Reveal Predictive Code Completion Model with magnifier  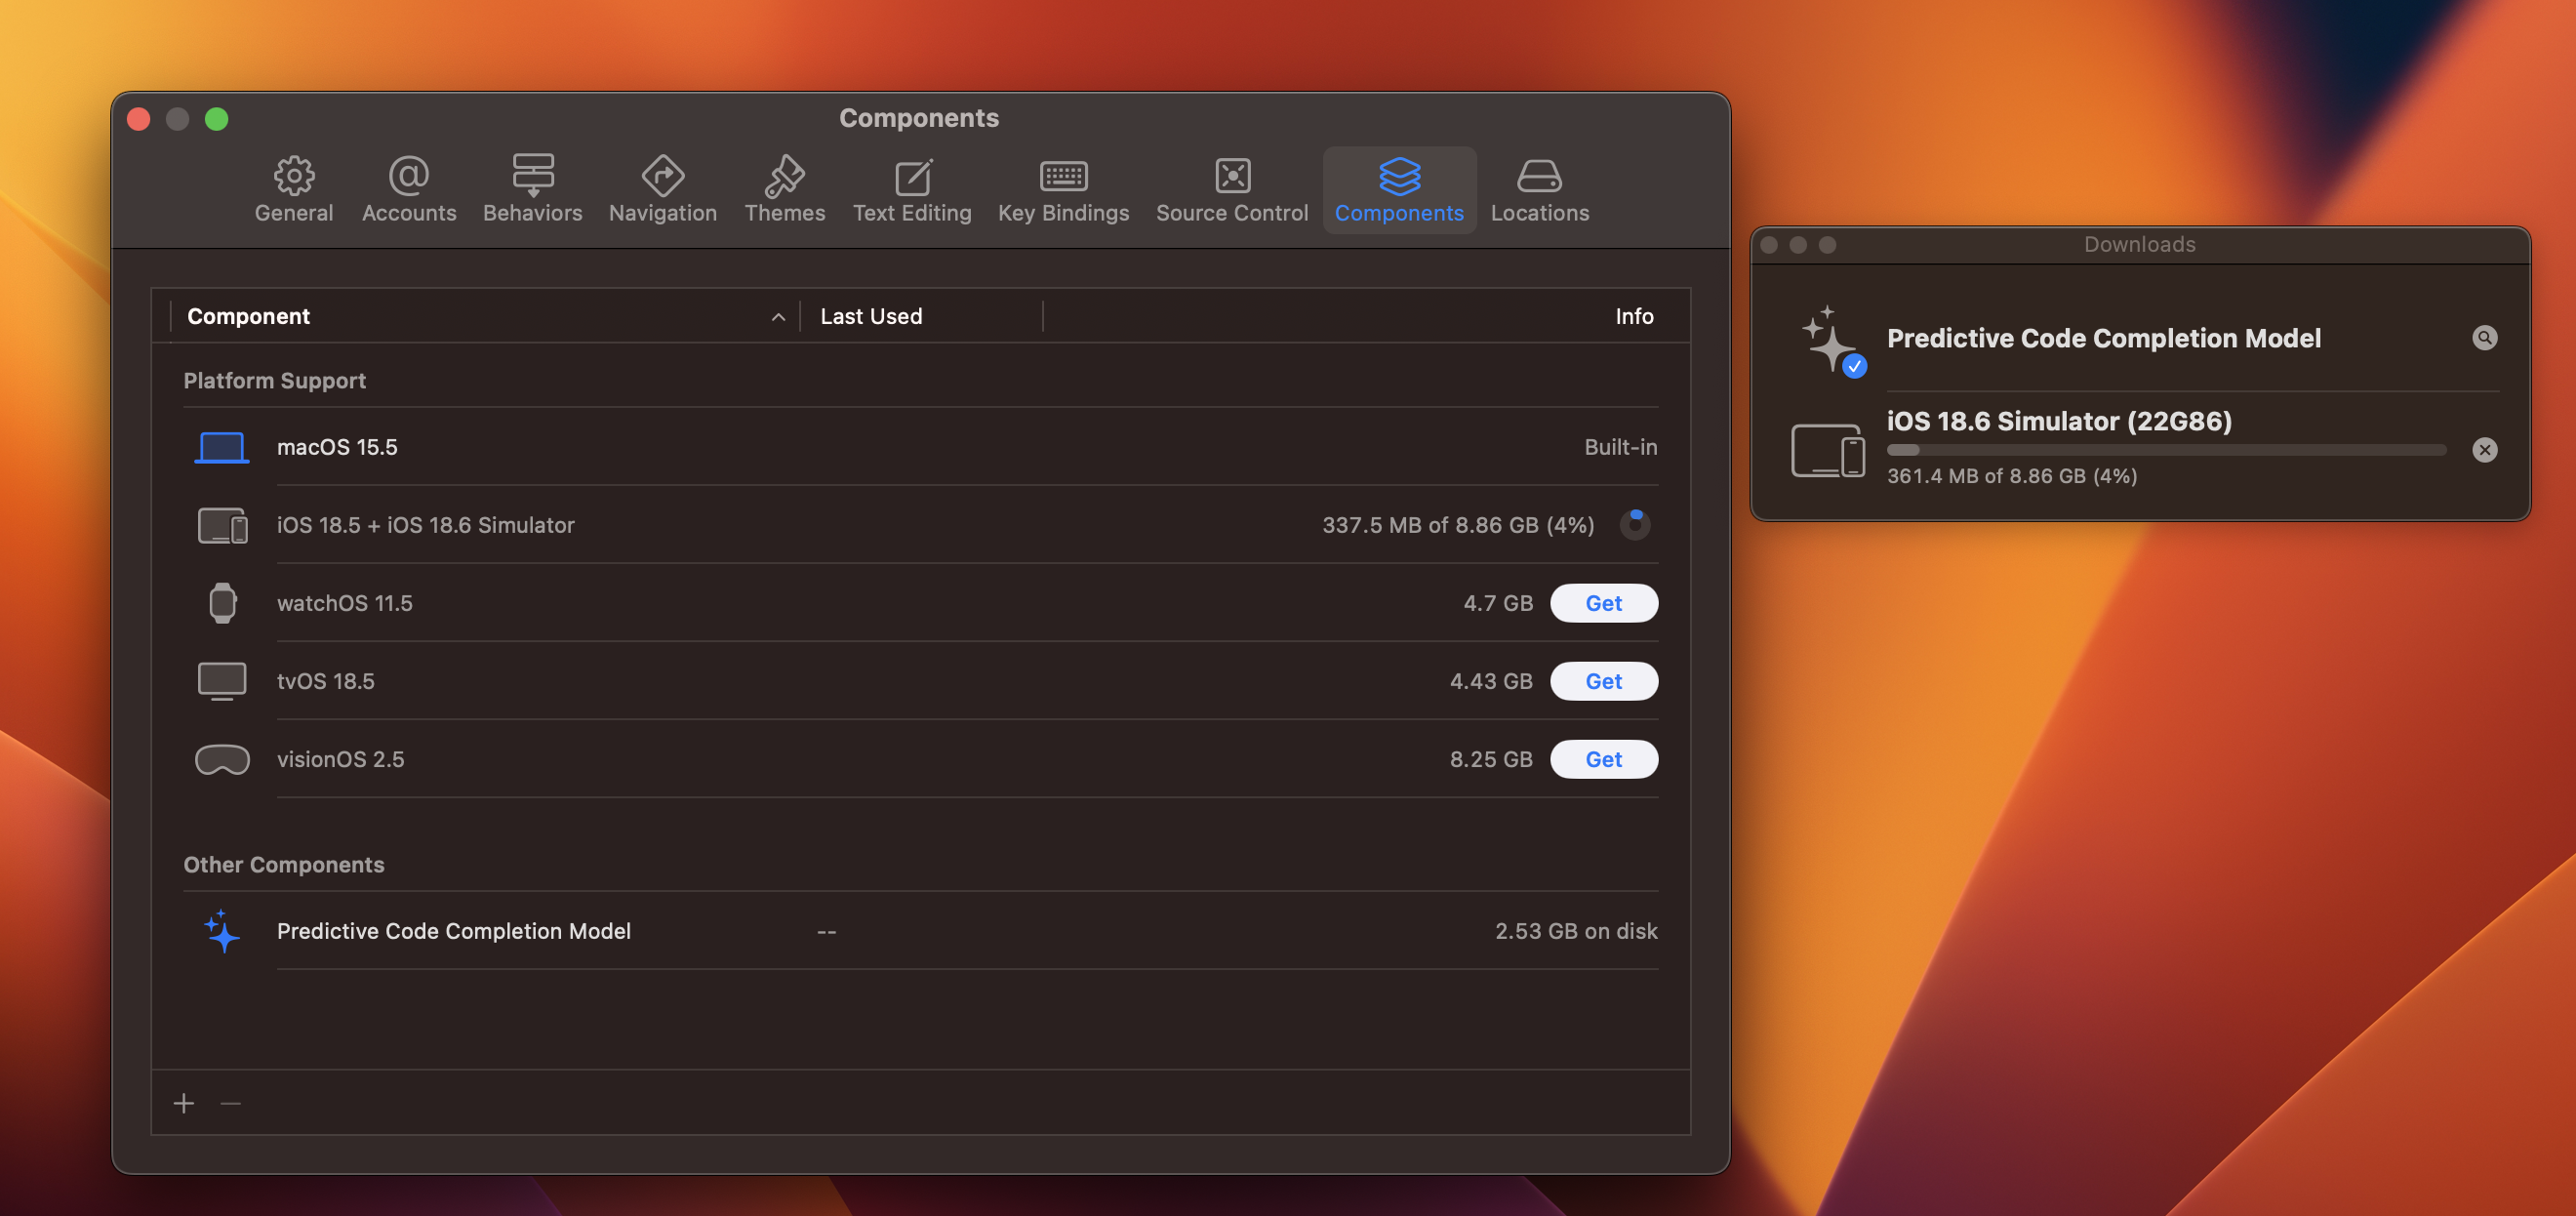click(2484, 338)
